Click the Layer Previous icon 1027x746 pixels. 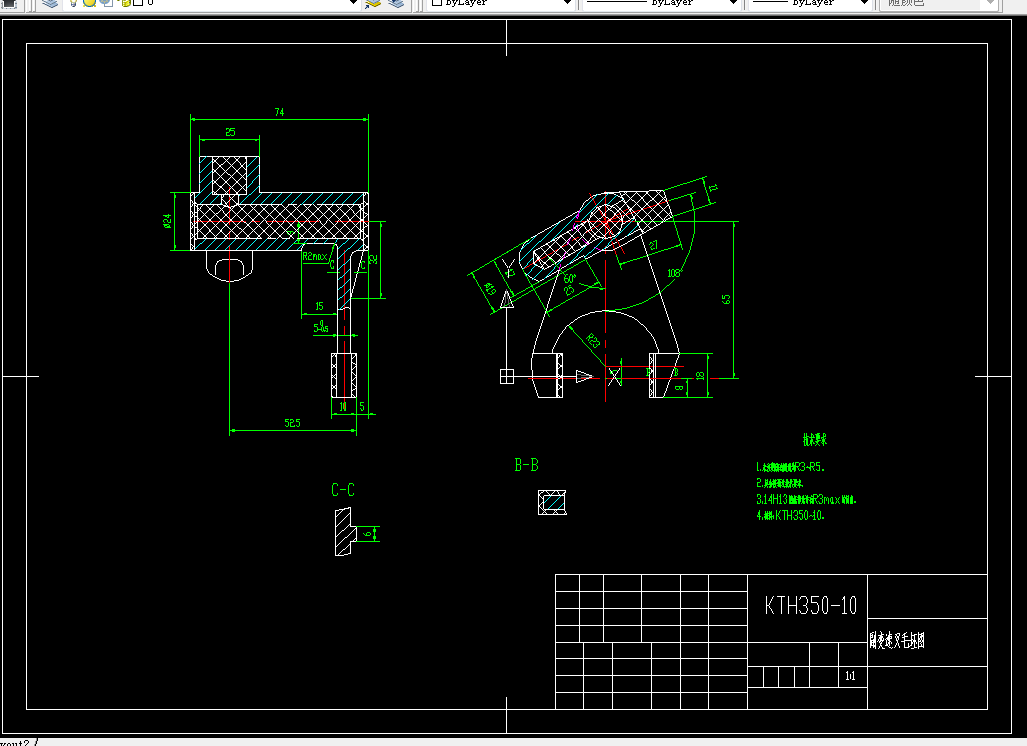click(x=396, y=3)
